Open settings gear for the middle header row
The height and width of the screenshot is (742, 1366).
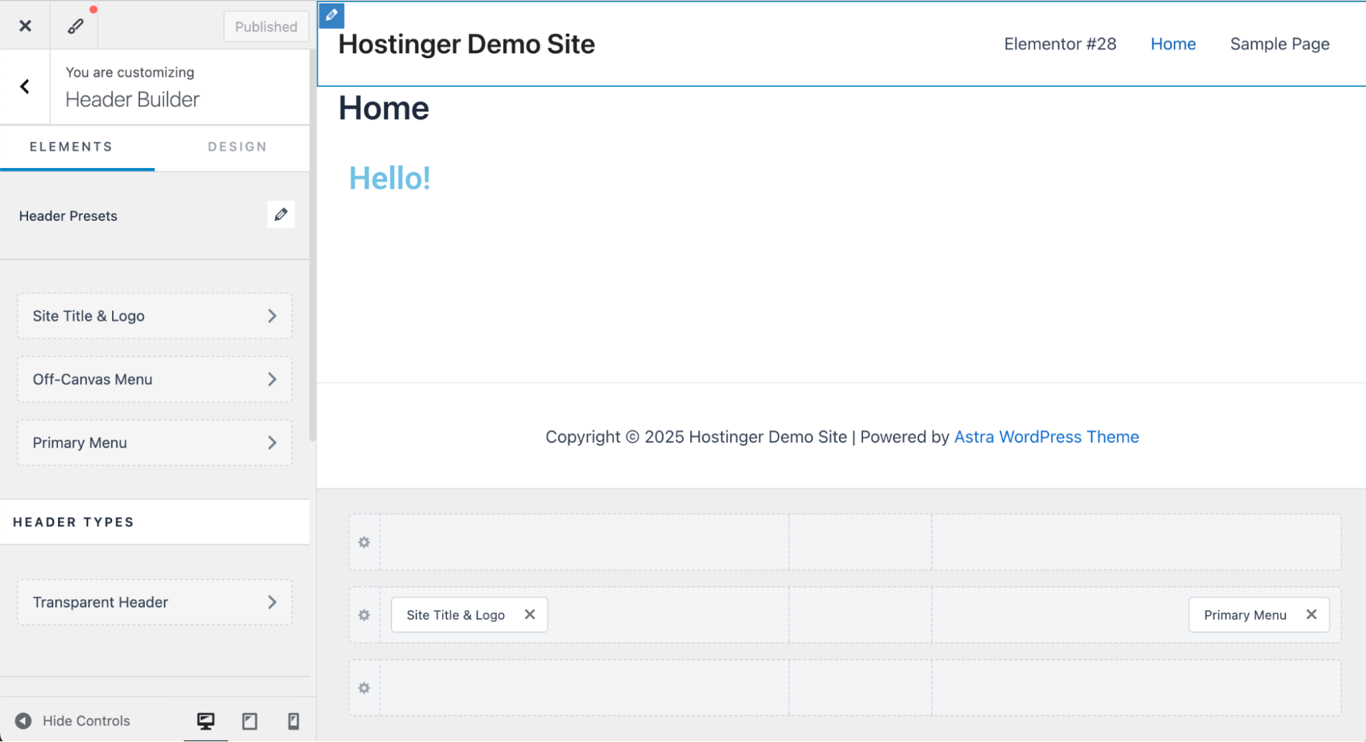(x=363, y=614)
